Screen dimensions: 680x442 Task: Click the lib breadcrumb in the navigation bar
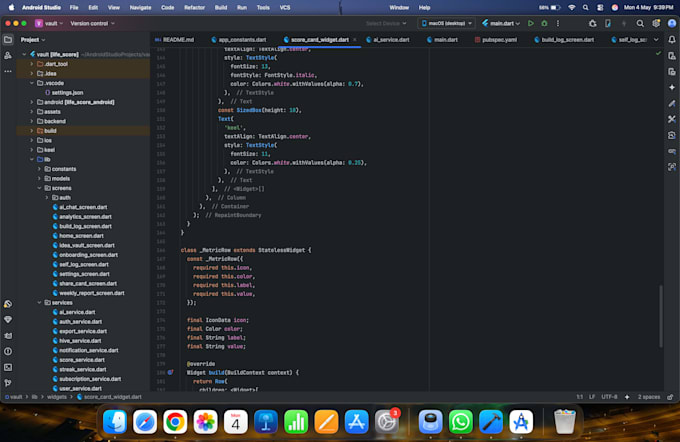(34, 397)
